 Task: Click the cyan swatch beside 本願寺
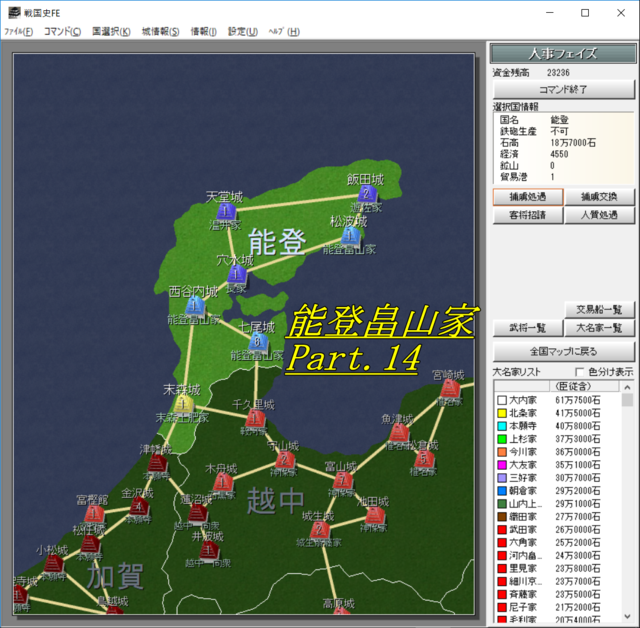(x=502, y=426)
